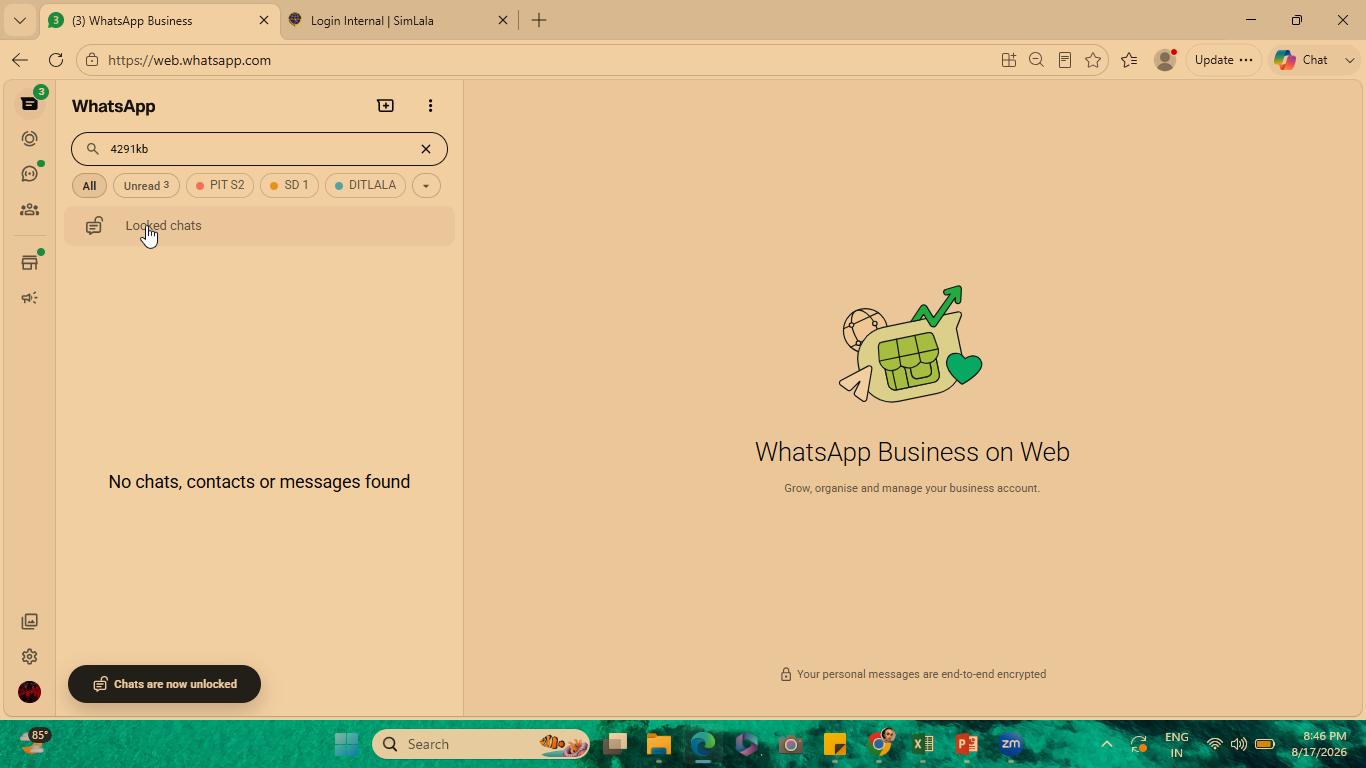Toggle the DITLALA label filter
This screenshot has height=768, width=1366.
(x=365, y=185)
